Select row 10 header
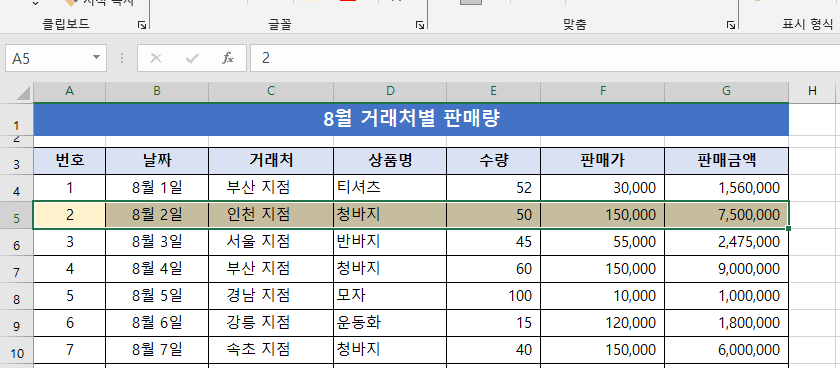This screenshot has width=840, height=368. pyautogui.click(x=16, y=351)
